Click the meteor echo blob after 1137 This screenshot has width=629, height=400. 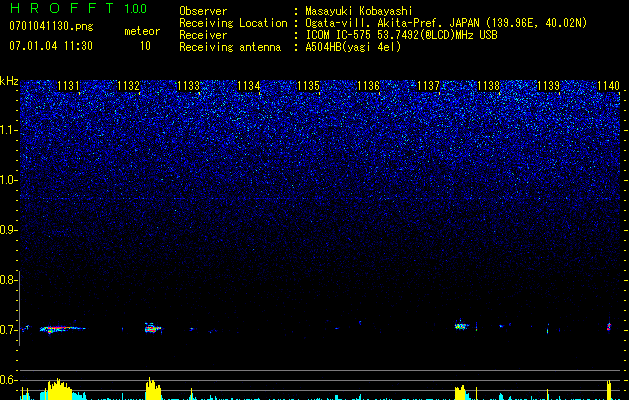point(461,326)
